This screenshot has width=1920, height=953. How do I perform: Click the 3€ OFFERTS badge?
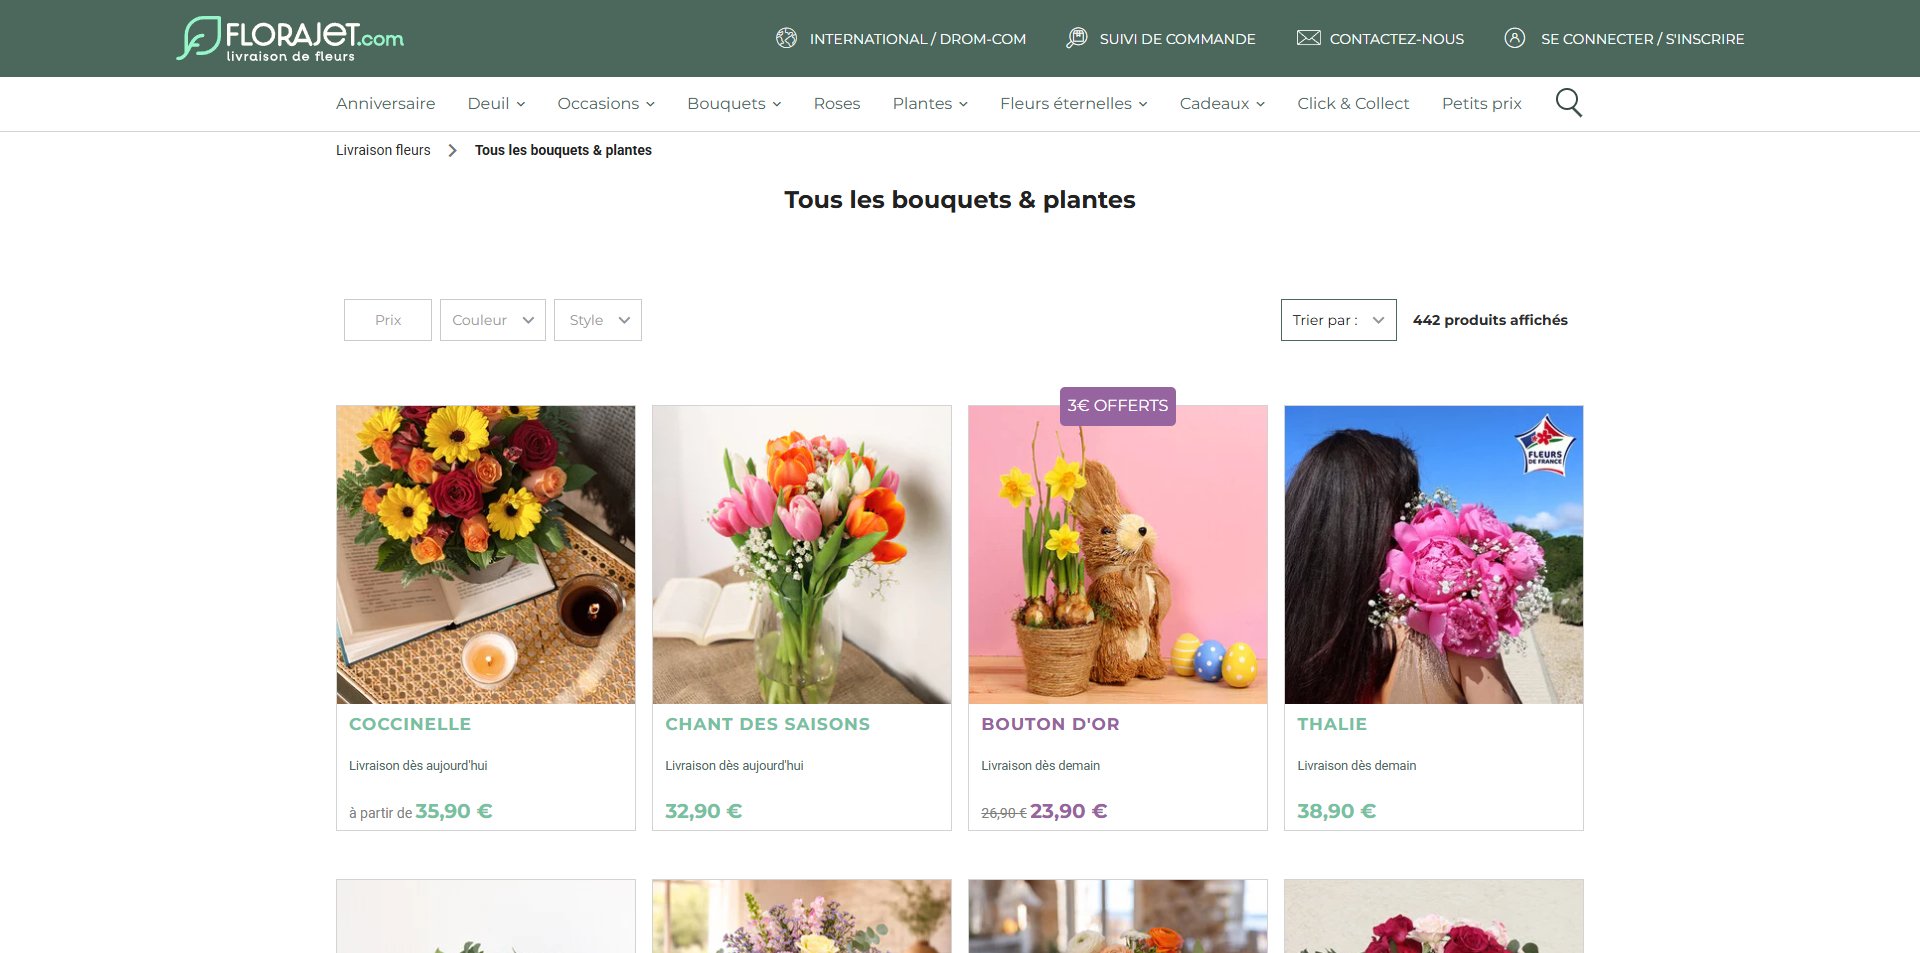point(1118,406)
